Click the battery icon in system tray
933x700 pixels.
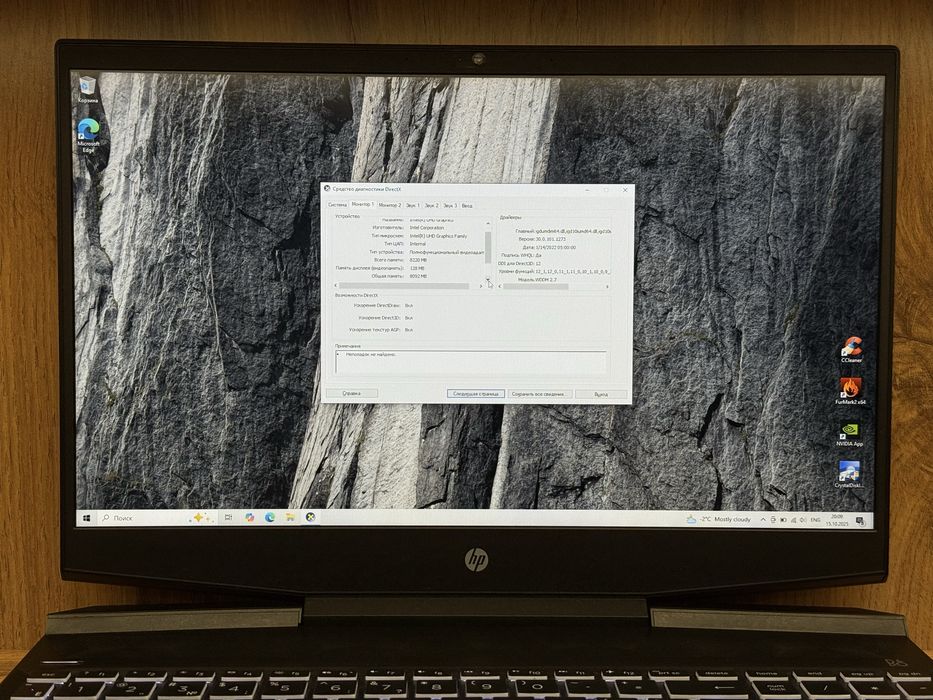pos(783,520)
